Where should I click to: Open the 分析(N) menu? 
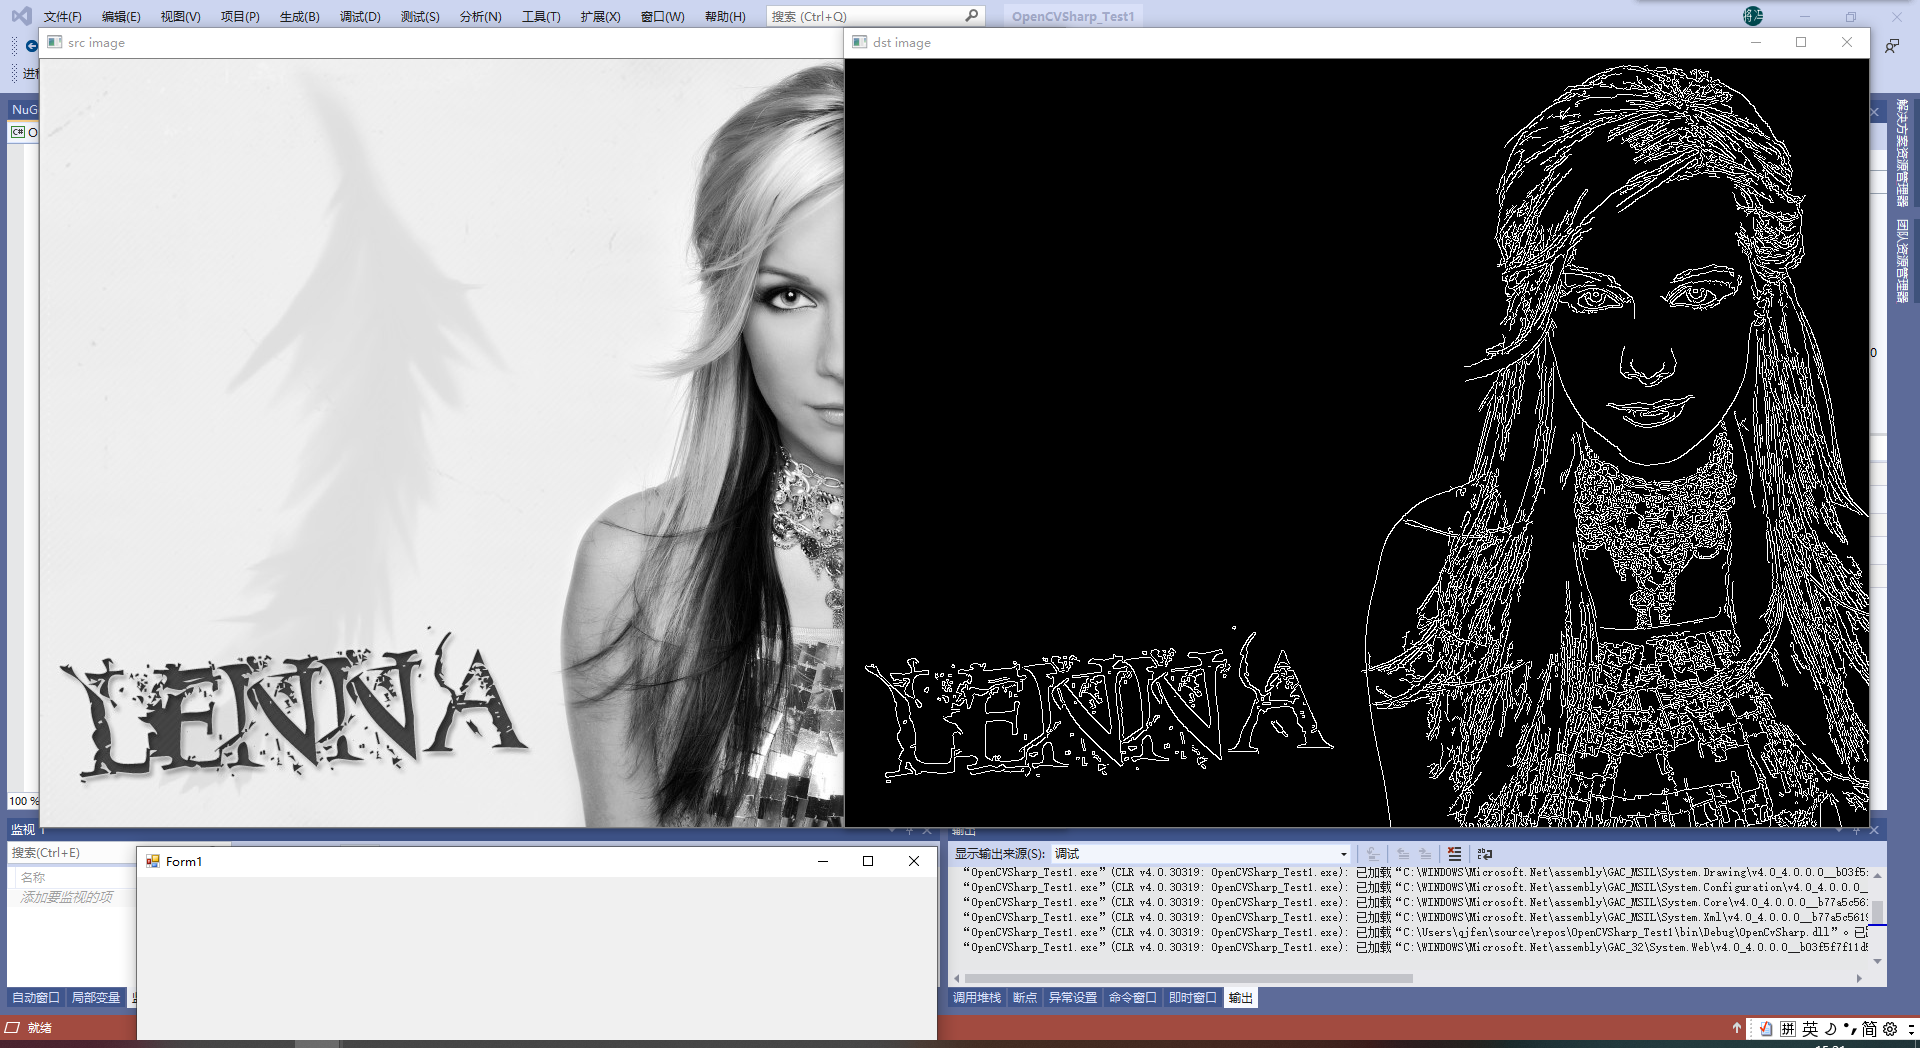click(480, 17)
